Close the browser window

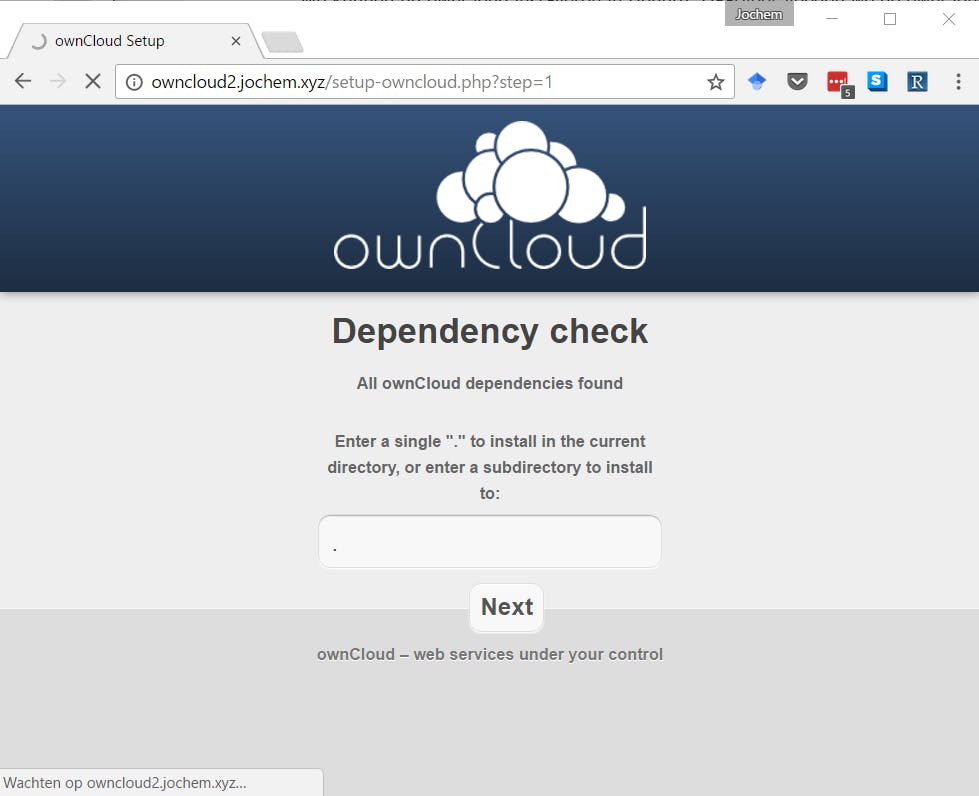pyautogui.click(x=948, y=19)
